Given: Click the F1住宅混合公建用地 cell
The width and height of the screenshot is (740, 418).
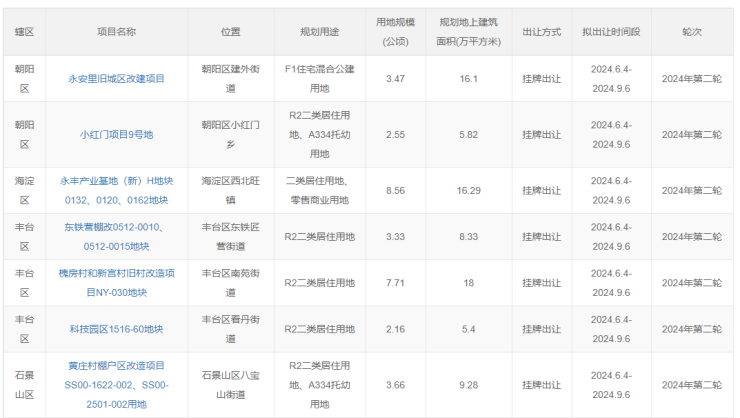Looking at the screenshot, I should coord(320,78).
